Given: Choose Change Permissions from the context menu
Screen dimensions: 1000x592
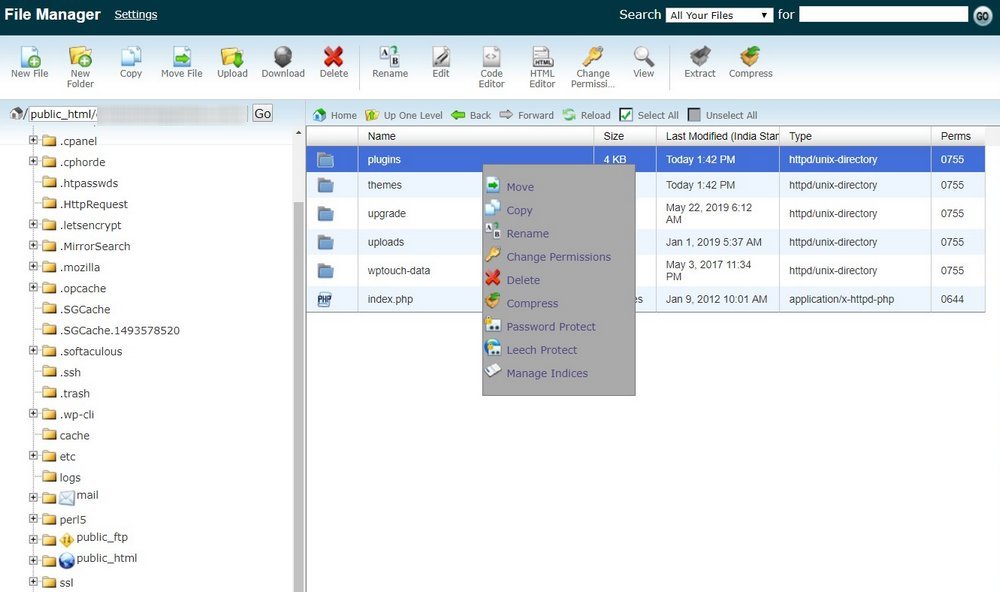Looking at the screenshot, I should click(x=558, y=257).
